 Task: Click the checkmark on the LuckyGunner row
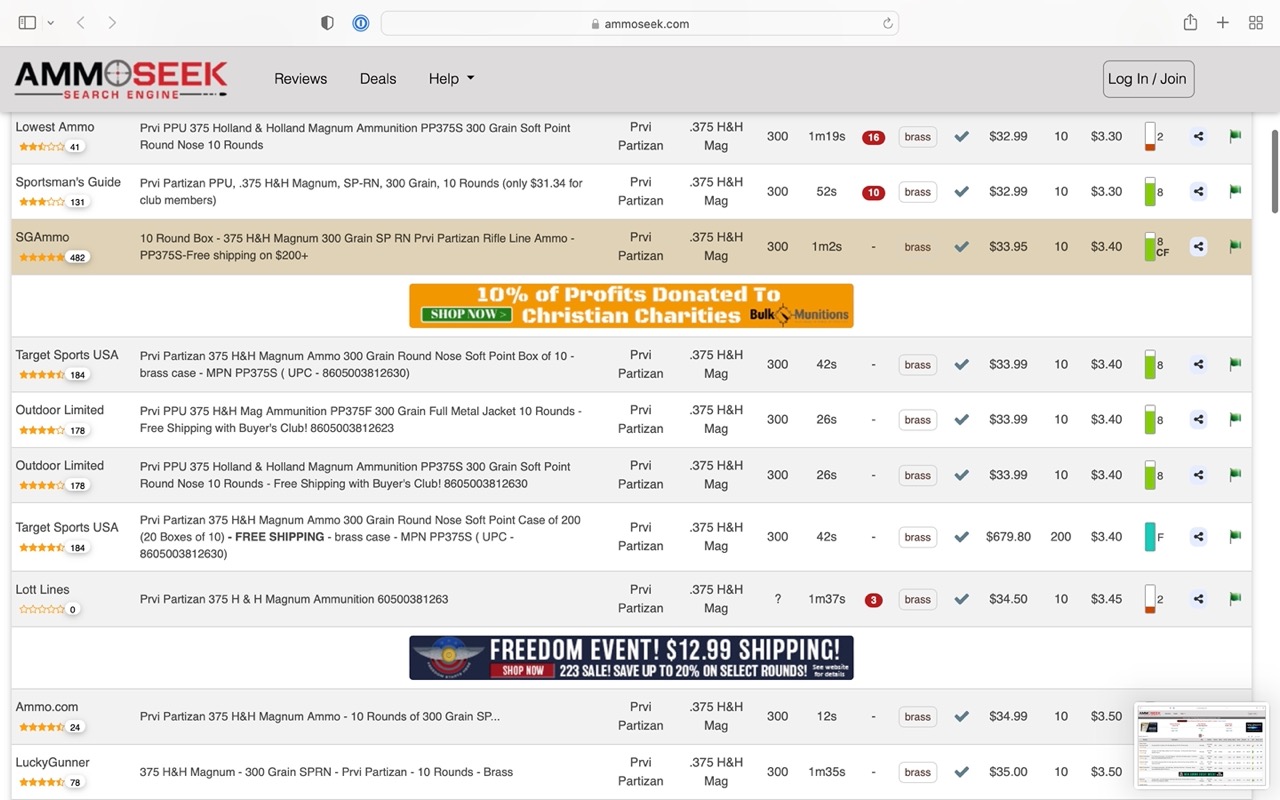click(961, 772)
